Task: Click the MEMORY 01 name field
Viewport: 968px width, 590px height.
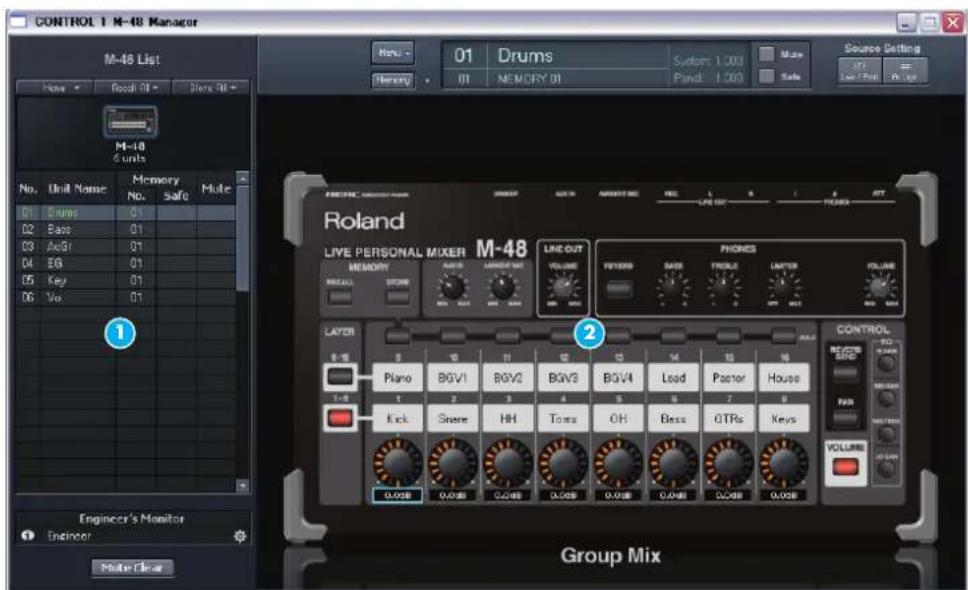Action: [578, 79]
